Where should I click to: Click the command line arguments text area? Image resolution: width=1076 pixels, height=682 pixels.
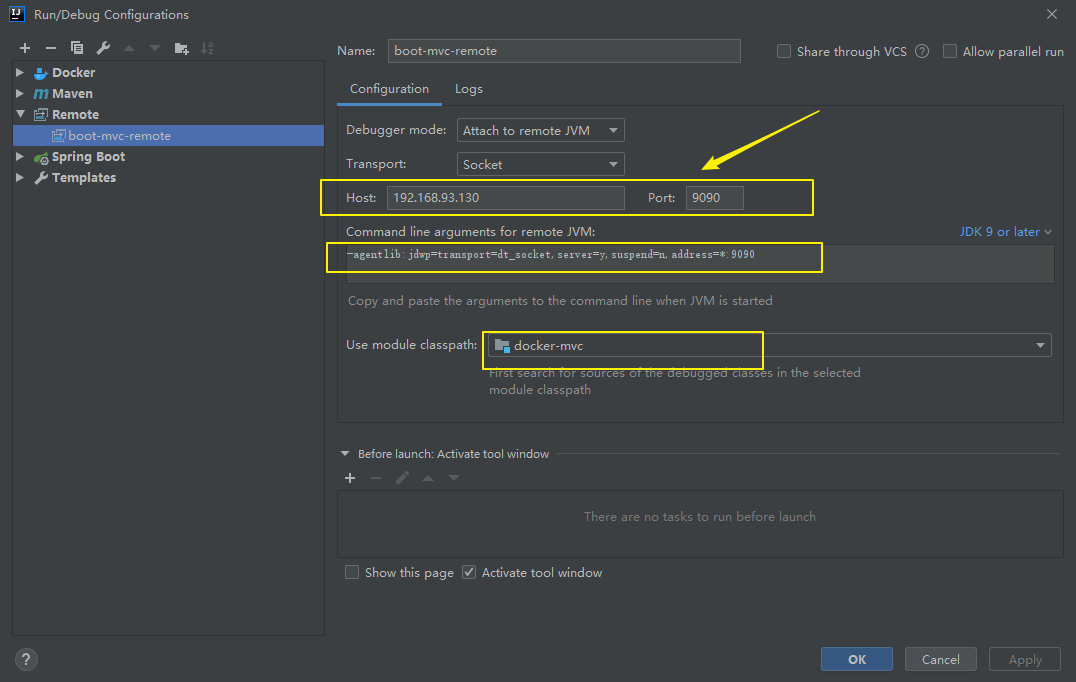click(x=700, y=263)
